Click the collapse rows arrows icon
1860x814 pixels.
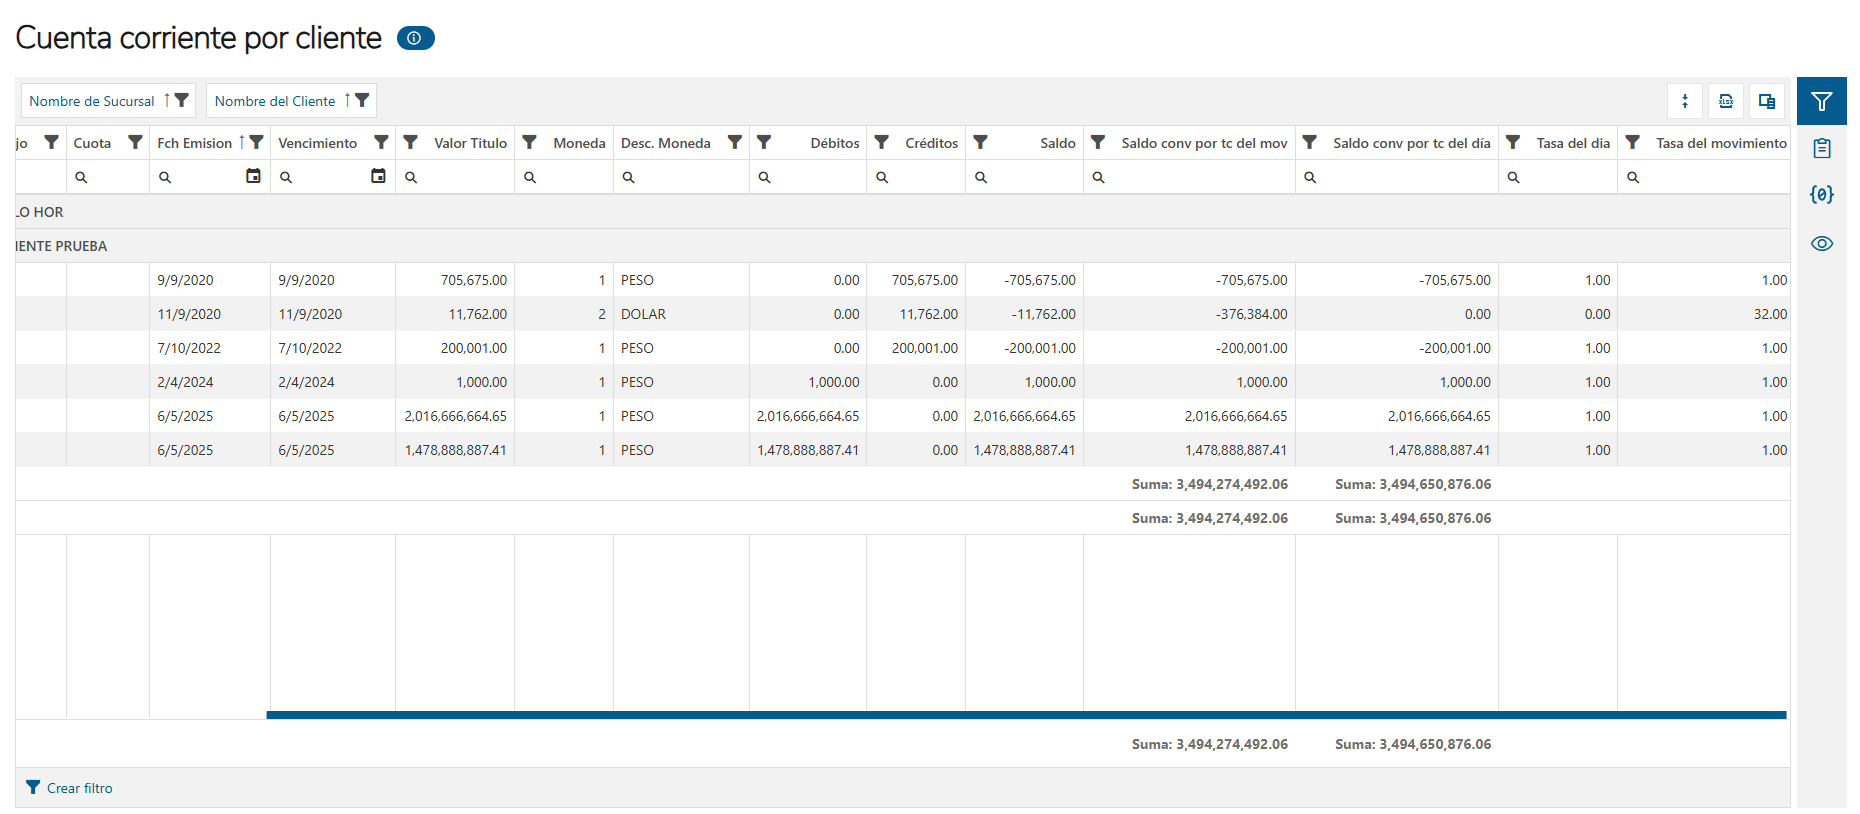[1685, 101]
